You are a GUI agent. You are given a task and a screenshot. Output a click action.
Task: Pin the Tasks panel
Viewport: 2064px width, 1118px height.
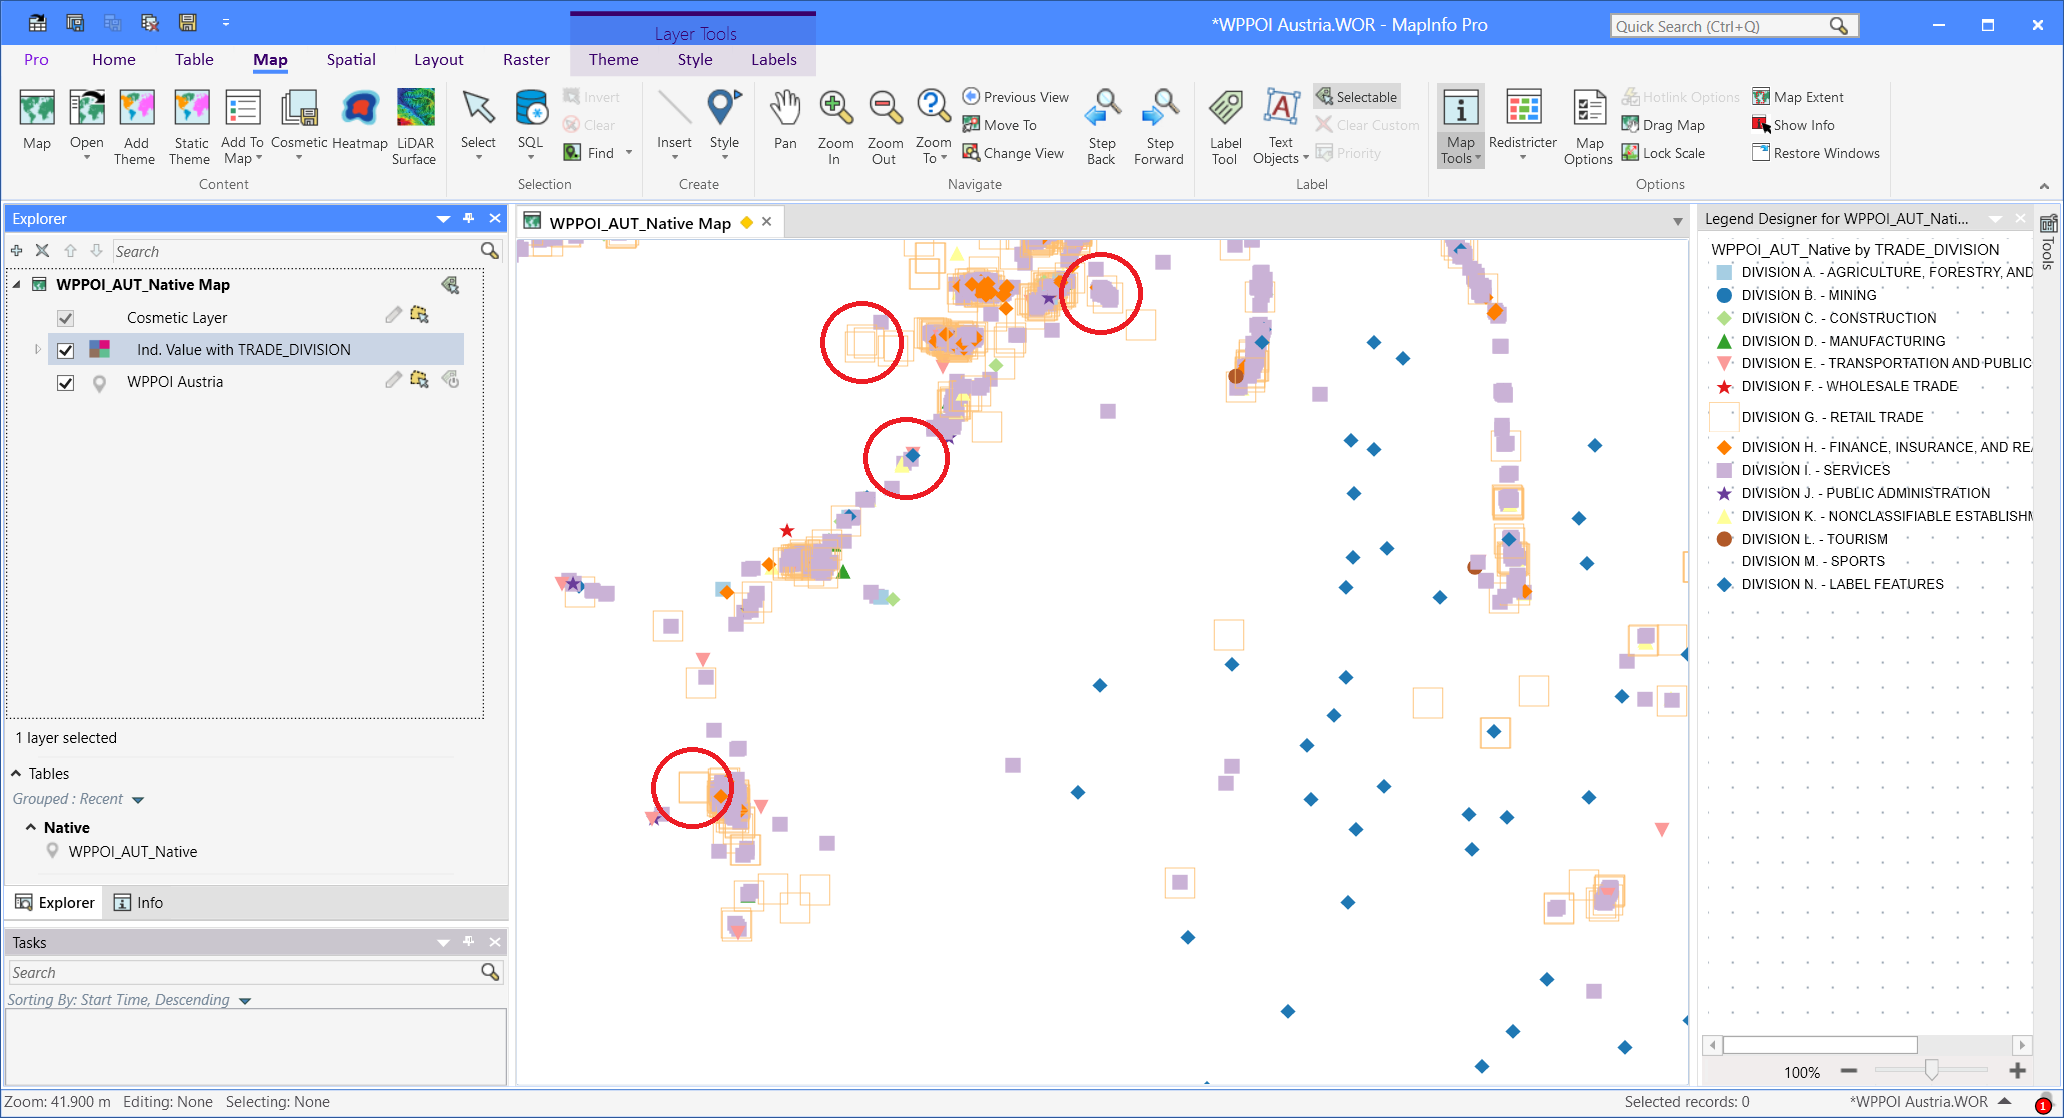[x=469, y=942]
